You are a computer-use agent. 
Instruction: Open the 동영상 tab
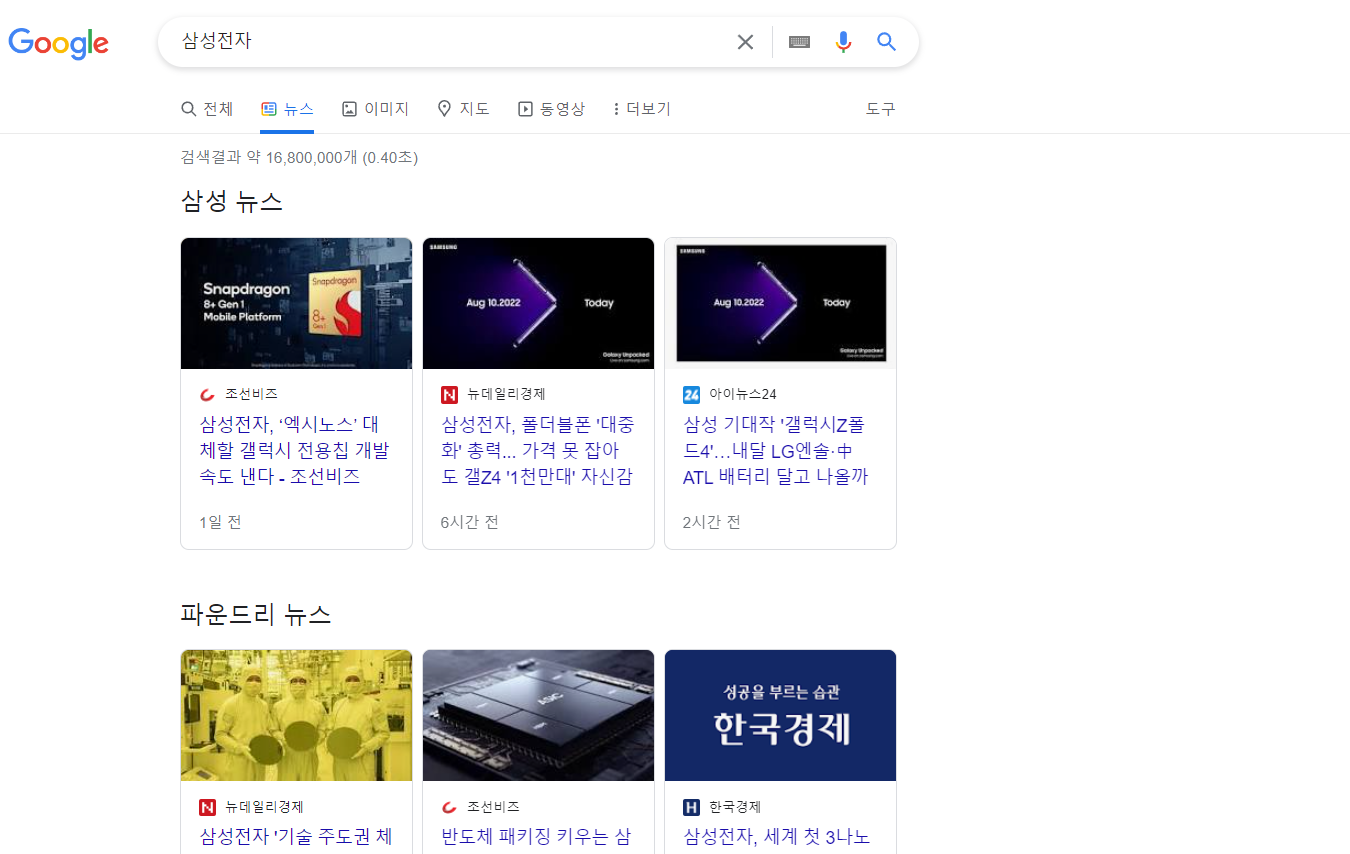pyautogui.click(x=551, y=109)
